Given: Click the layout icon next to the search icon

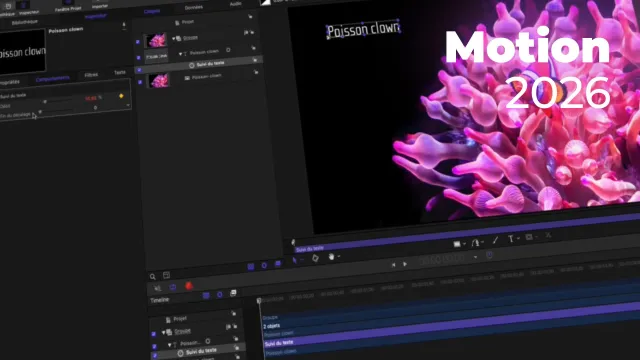Looking at the screenshot, I should coord(166,275).
